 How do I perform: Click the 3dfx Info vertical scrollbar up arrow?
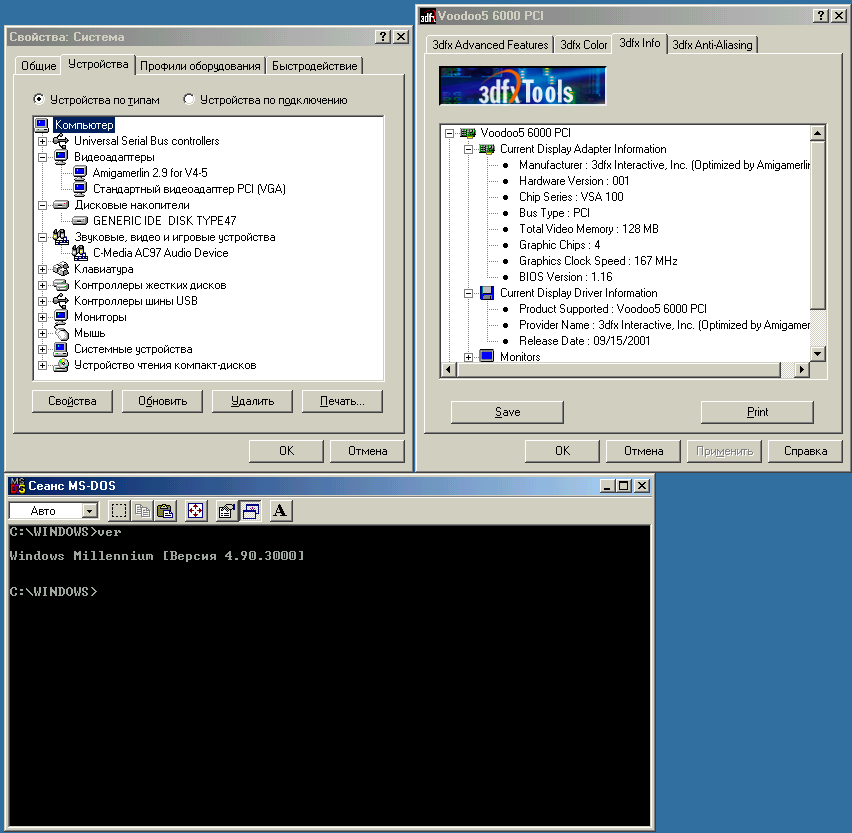818,133
